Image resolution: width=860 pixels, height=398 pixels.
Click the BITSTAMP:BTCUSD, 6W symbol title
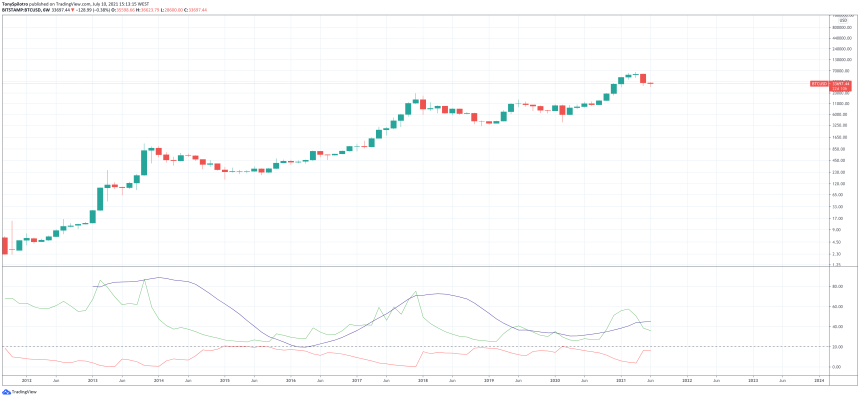pos(26,10)
